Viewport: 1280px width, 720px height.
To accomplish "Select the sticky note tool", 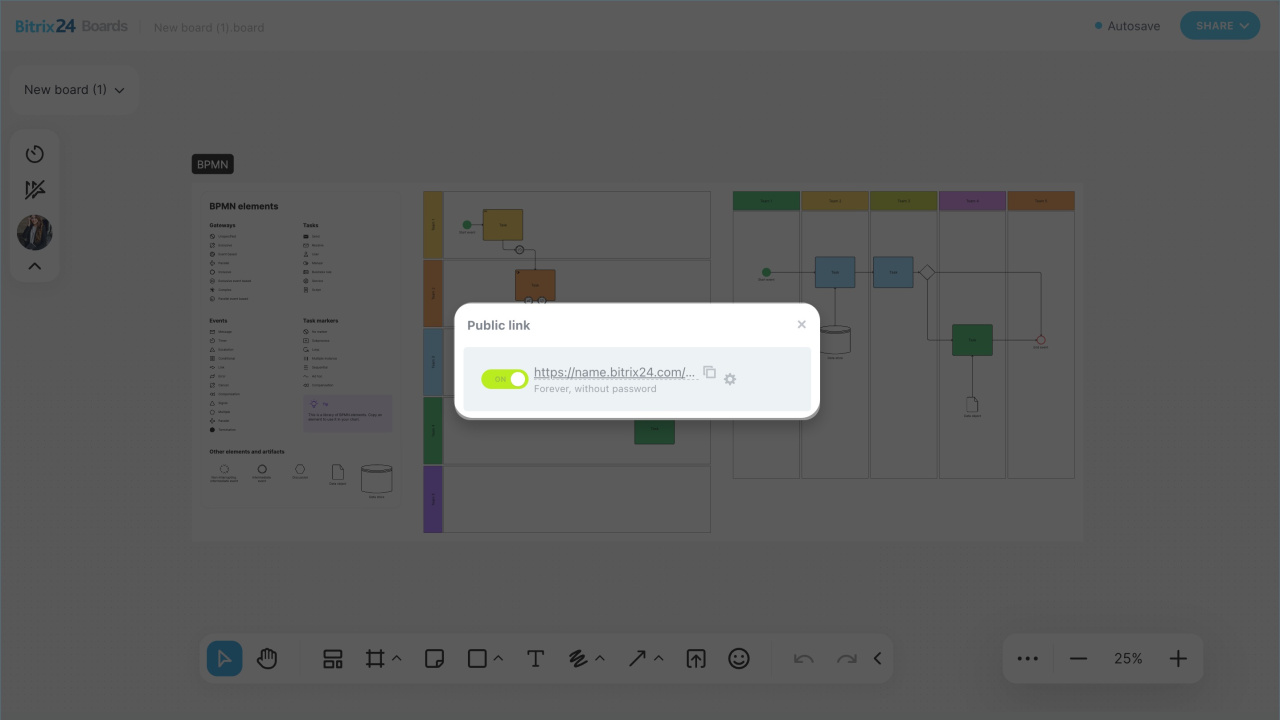I will pos(434,658).
